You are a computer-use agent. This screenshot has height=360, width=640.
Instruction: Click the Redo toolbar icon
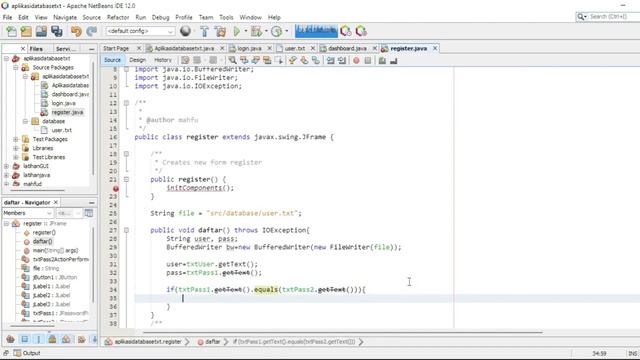(x=91, y=31)
